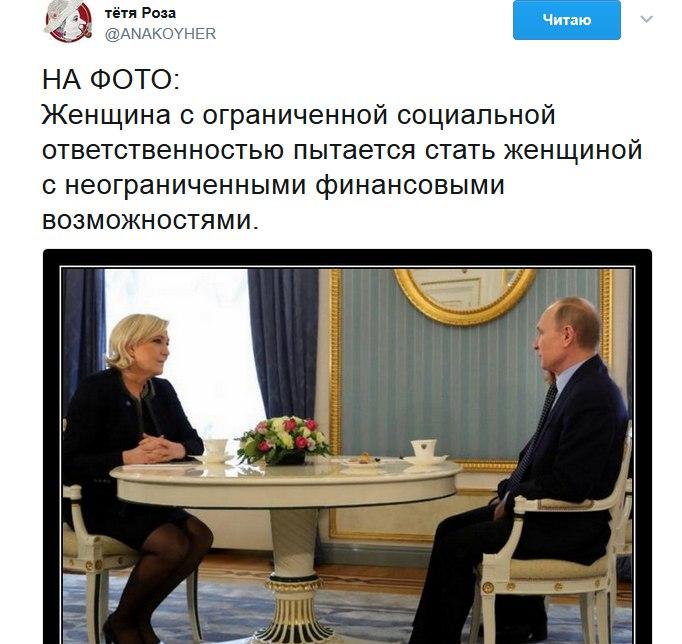Click the teacup near the man

point(424,449)
